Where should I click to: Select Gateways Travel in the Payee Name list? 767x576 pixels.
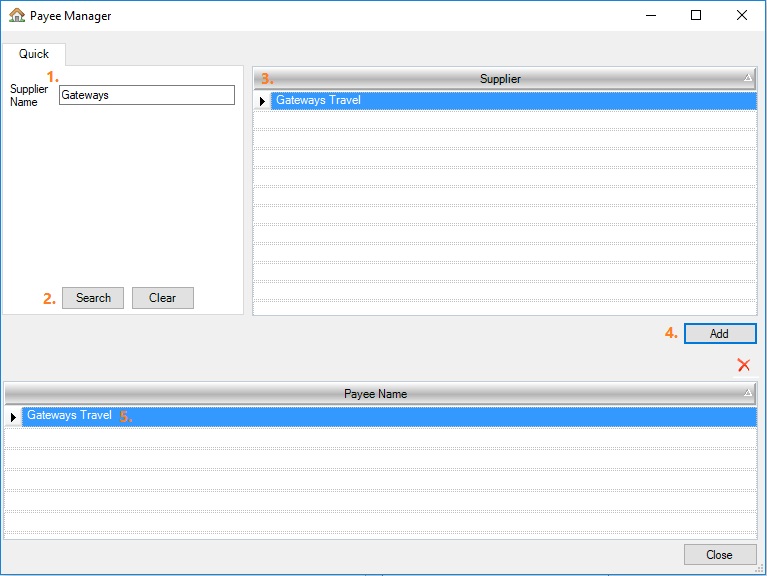[69, 416]
